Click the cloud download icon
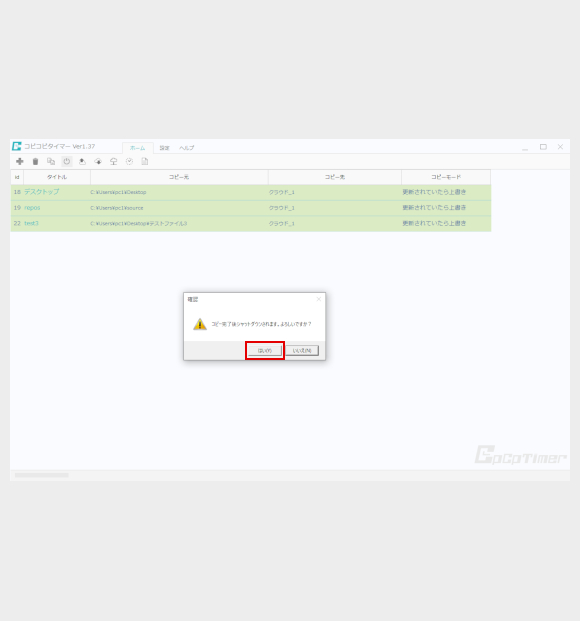Image resolution: width=580 pixels, height=621 pixels. point(98,161)
